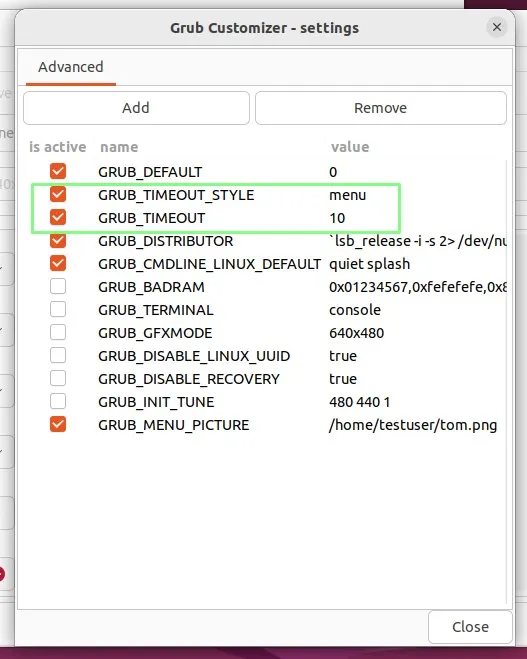The image size is (527, 659).
Task: Uncheck GRUB_MENU_PICTURE active checkbox
Action: 58,424
